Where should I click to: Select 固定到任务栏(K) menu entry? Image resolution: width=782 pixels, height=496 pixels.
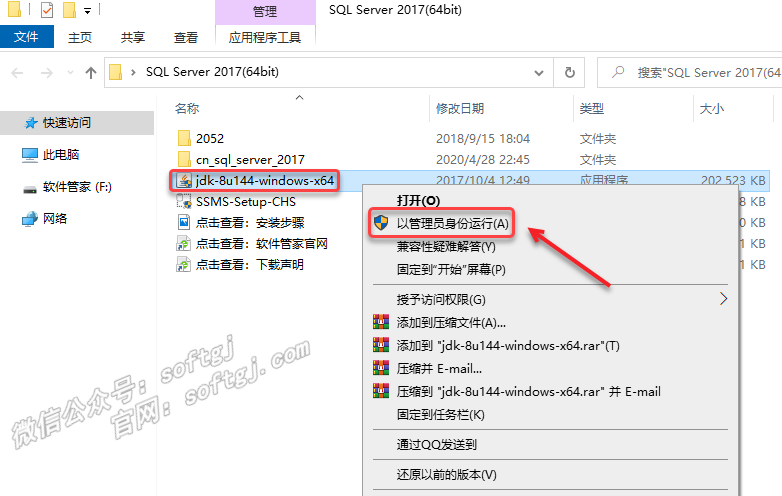440,414
